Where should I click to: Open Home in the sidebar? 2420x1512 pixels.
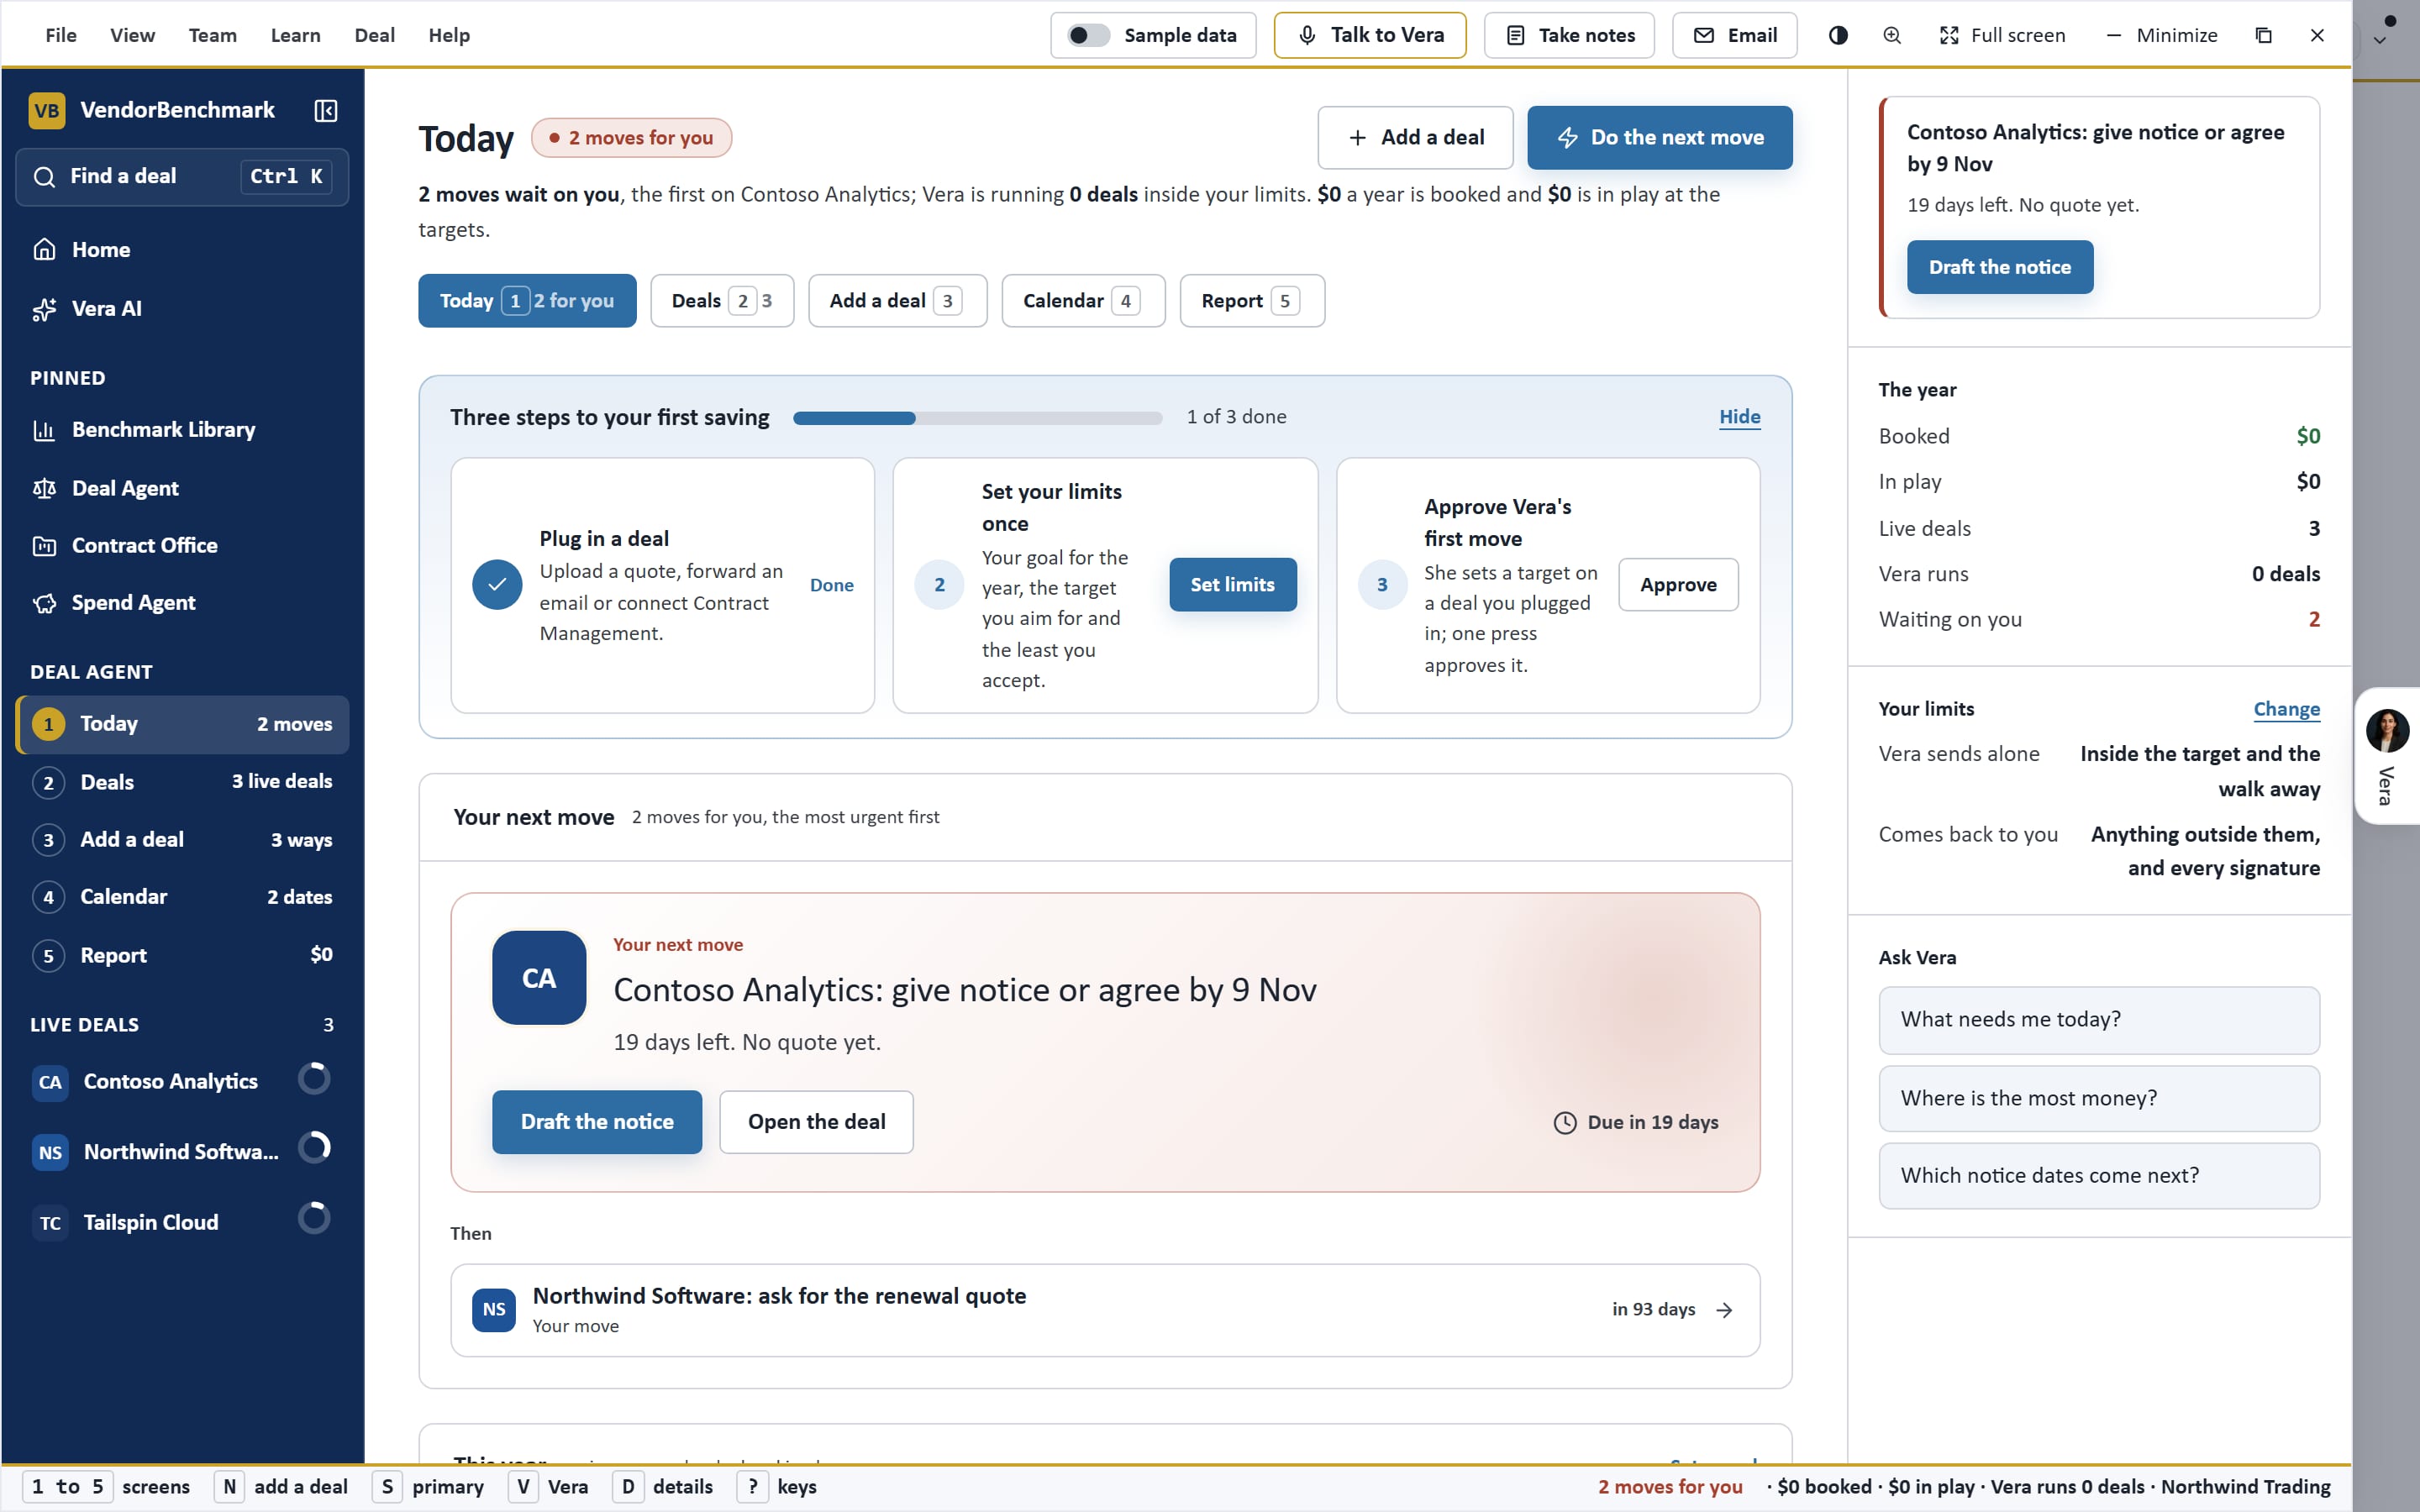pos(182,250)
